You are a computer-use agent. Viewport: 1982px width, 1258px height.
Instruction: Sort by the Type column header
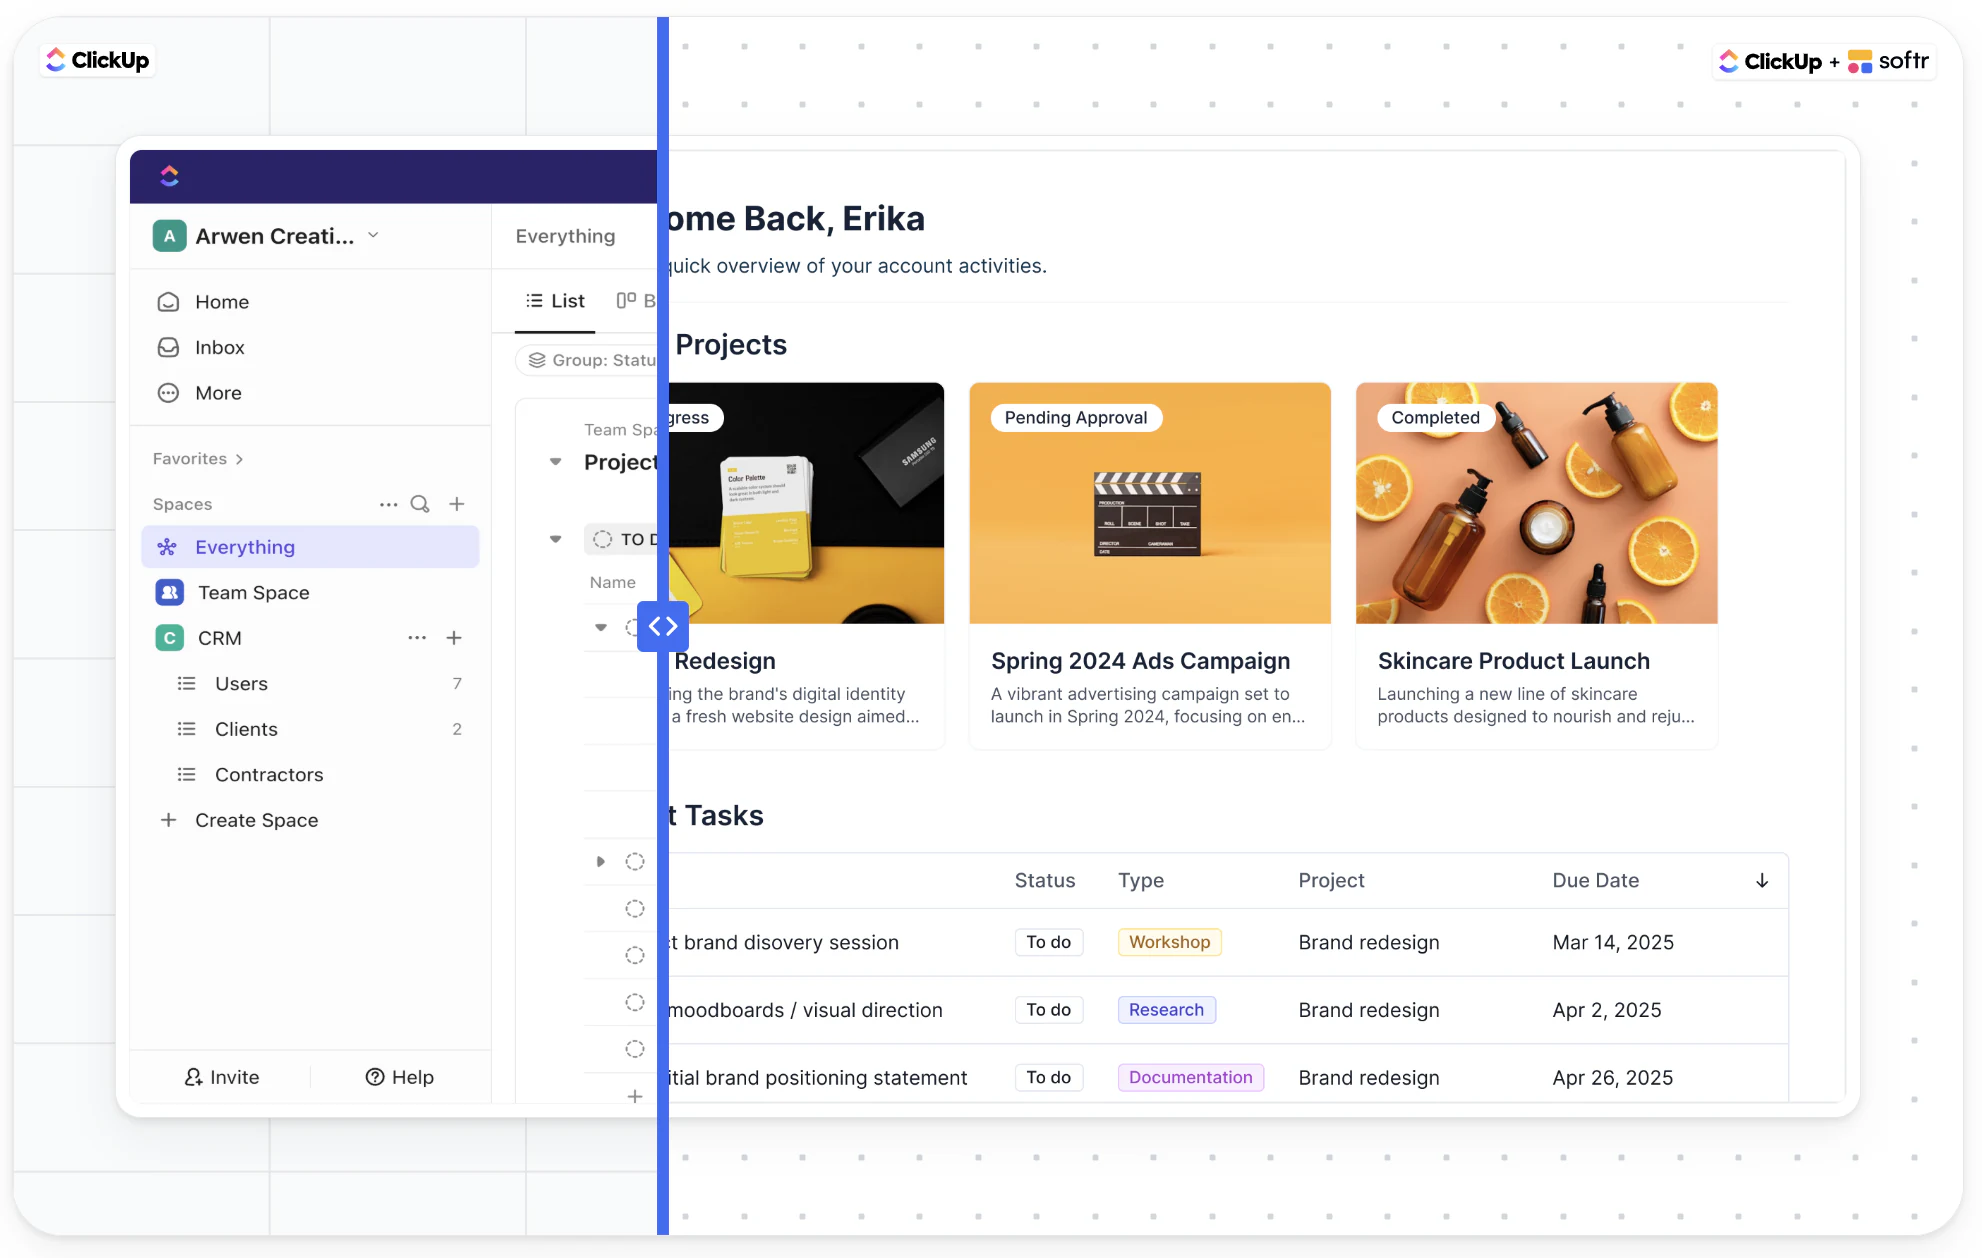[1141, 881]
